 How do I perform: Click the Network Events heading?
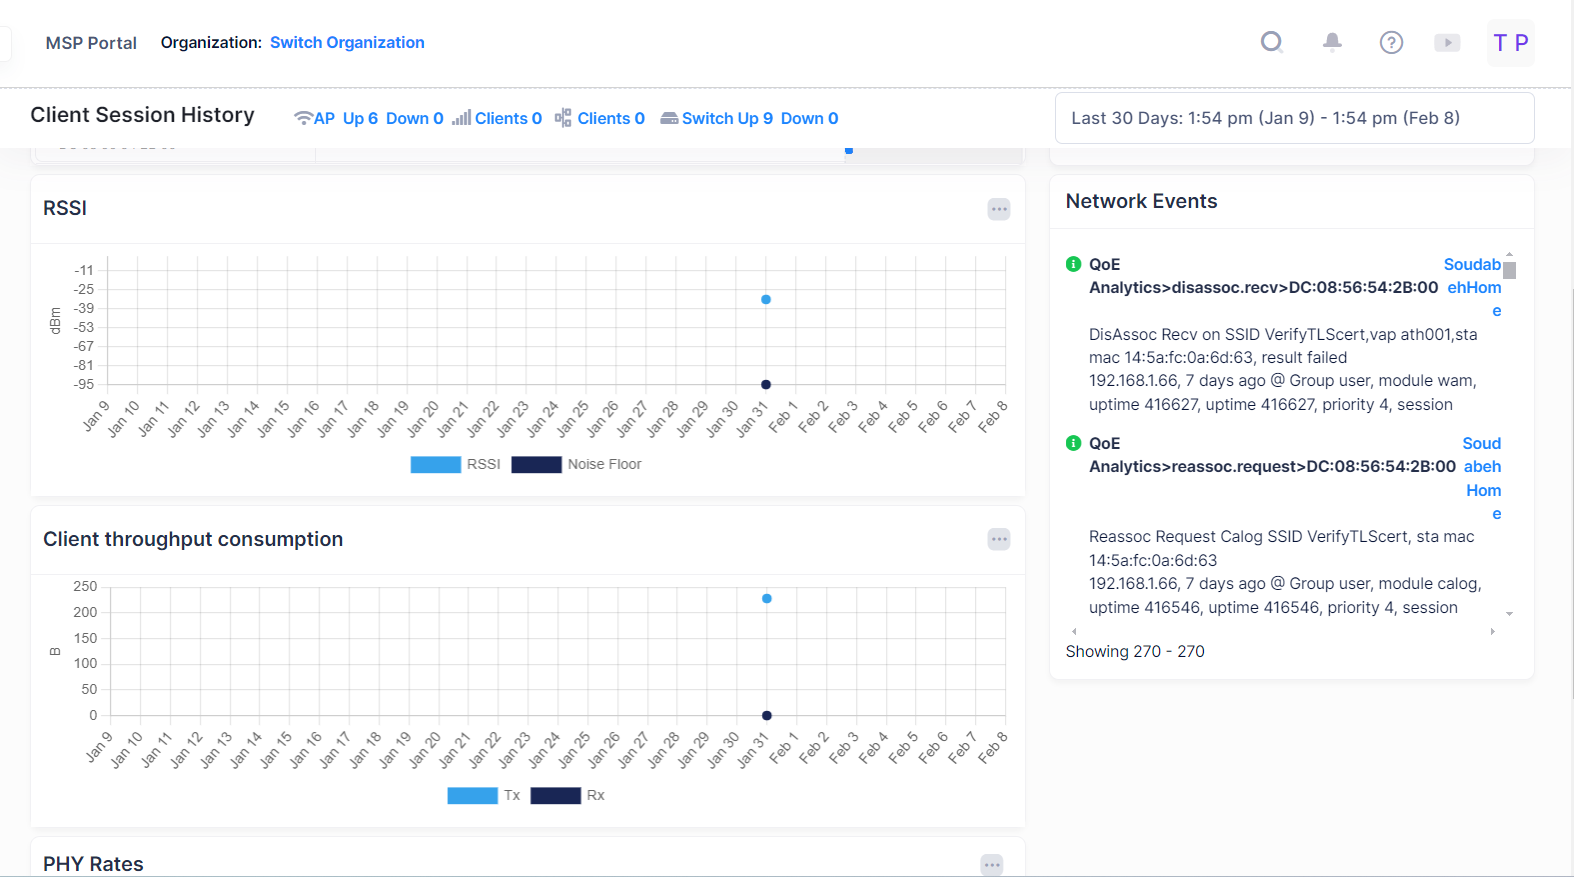tap(1141, 201)
